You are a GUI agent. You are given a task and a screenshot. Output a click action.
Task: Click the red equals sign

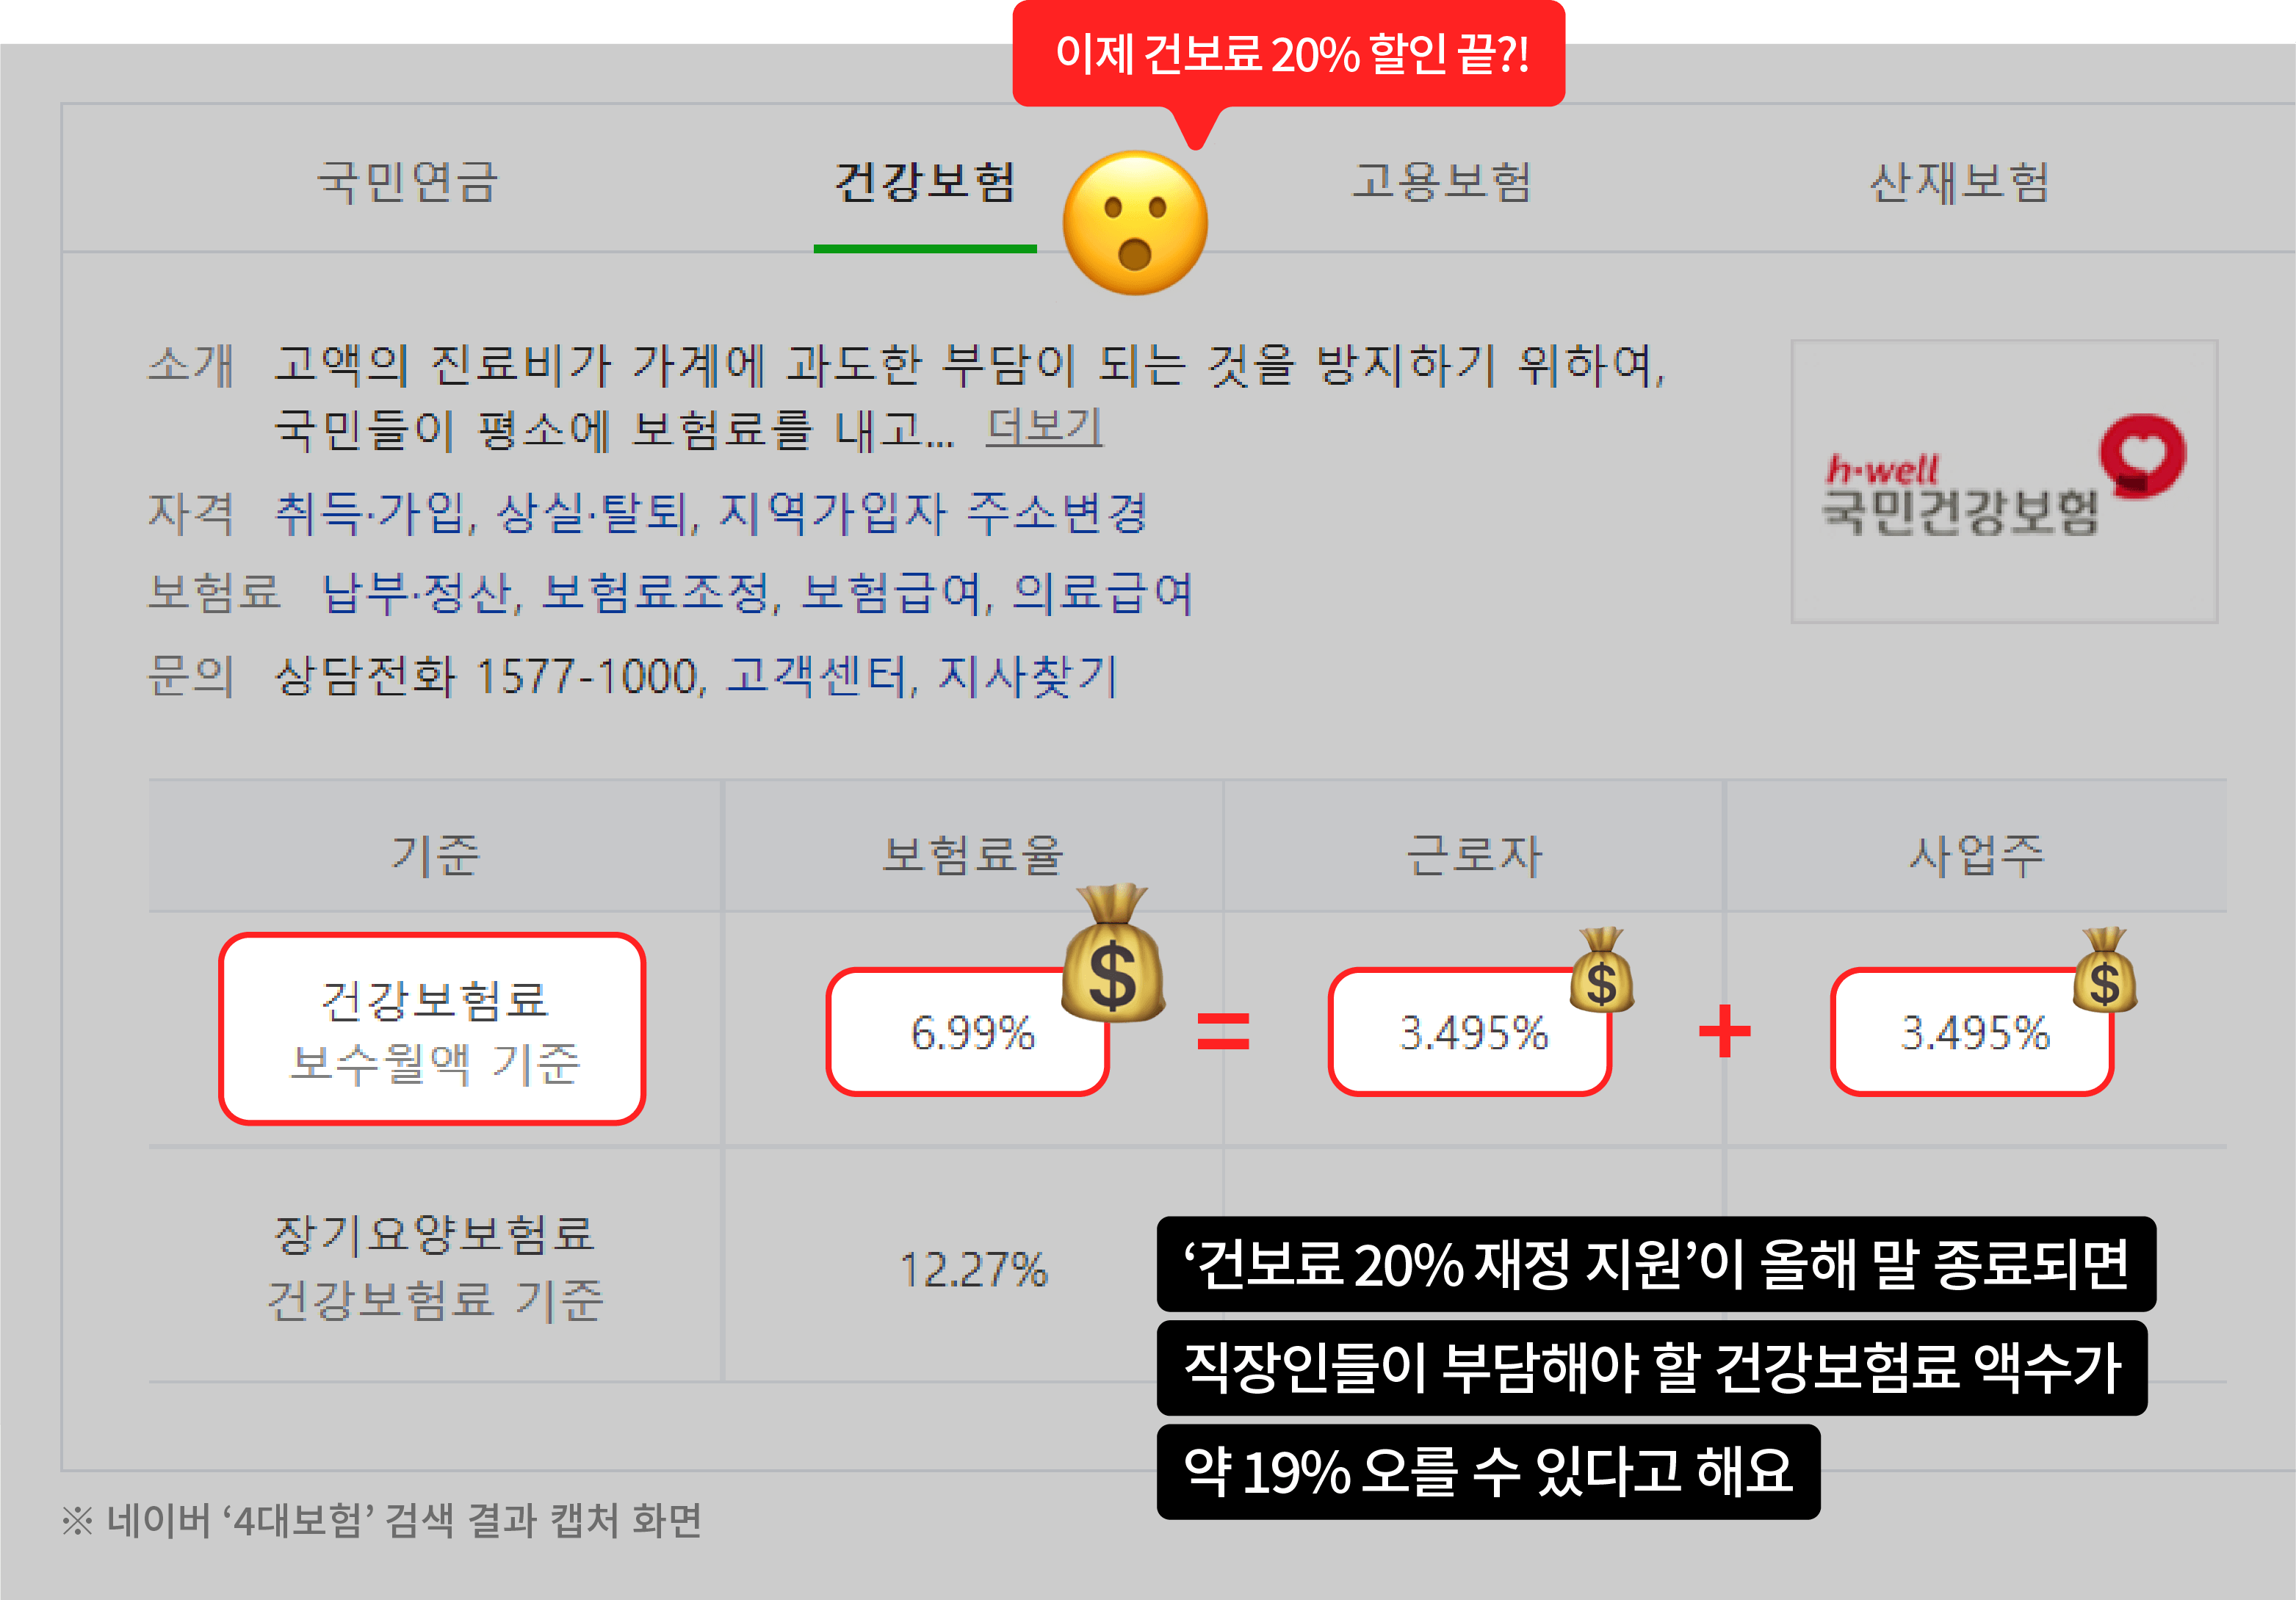[x=1223, y=1031]
